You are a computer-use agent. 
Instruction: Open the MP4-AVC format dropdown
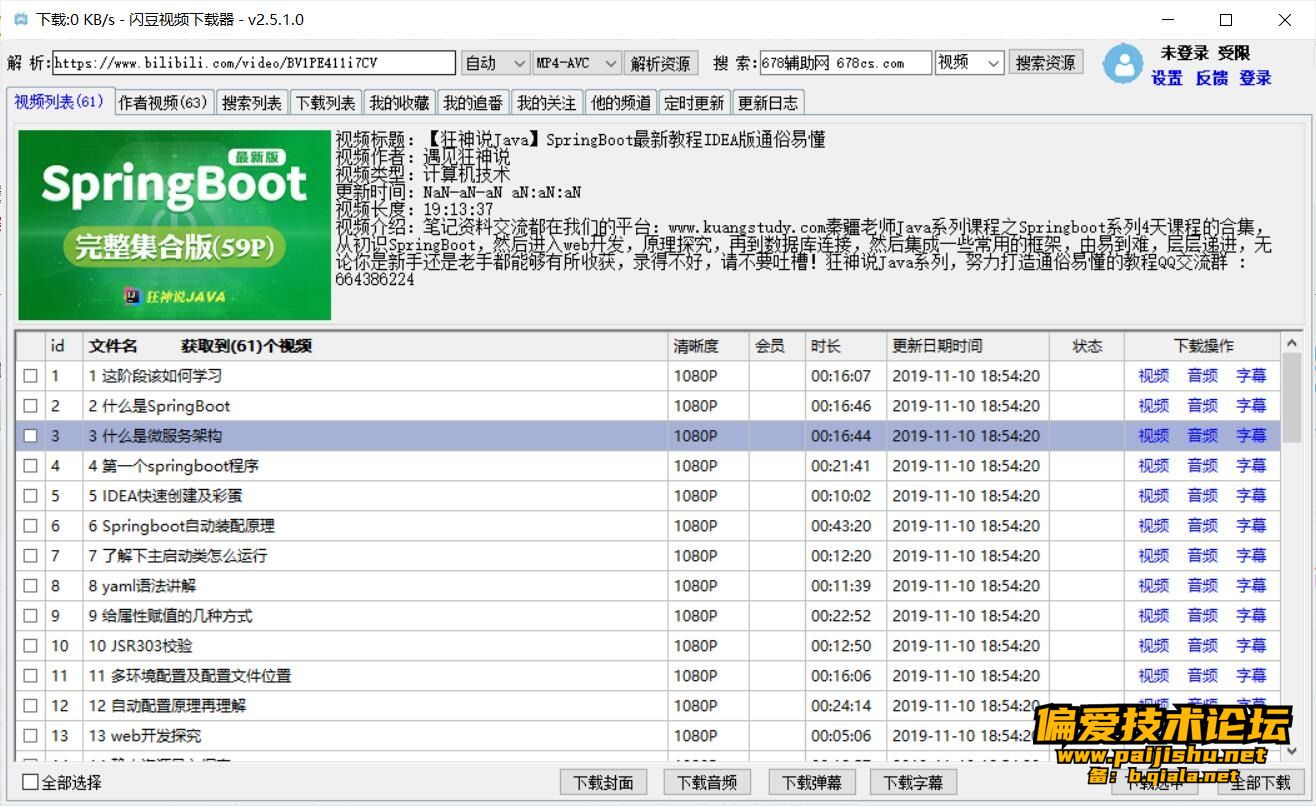pos(577,63)
